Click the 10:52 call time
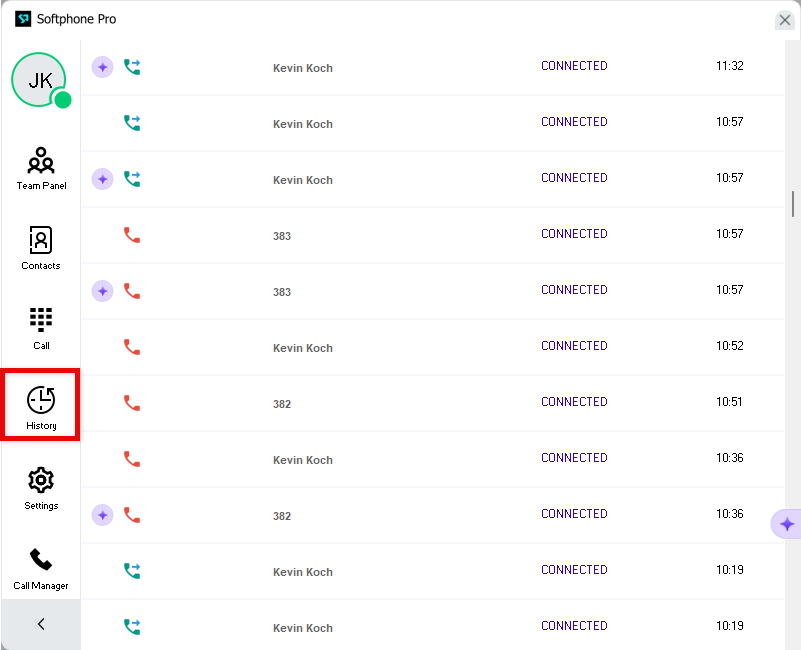Viewport: 801px width, 650px height. click(x=729, y=346)
